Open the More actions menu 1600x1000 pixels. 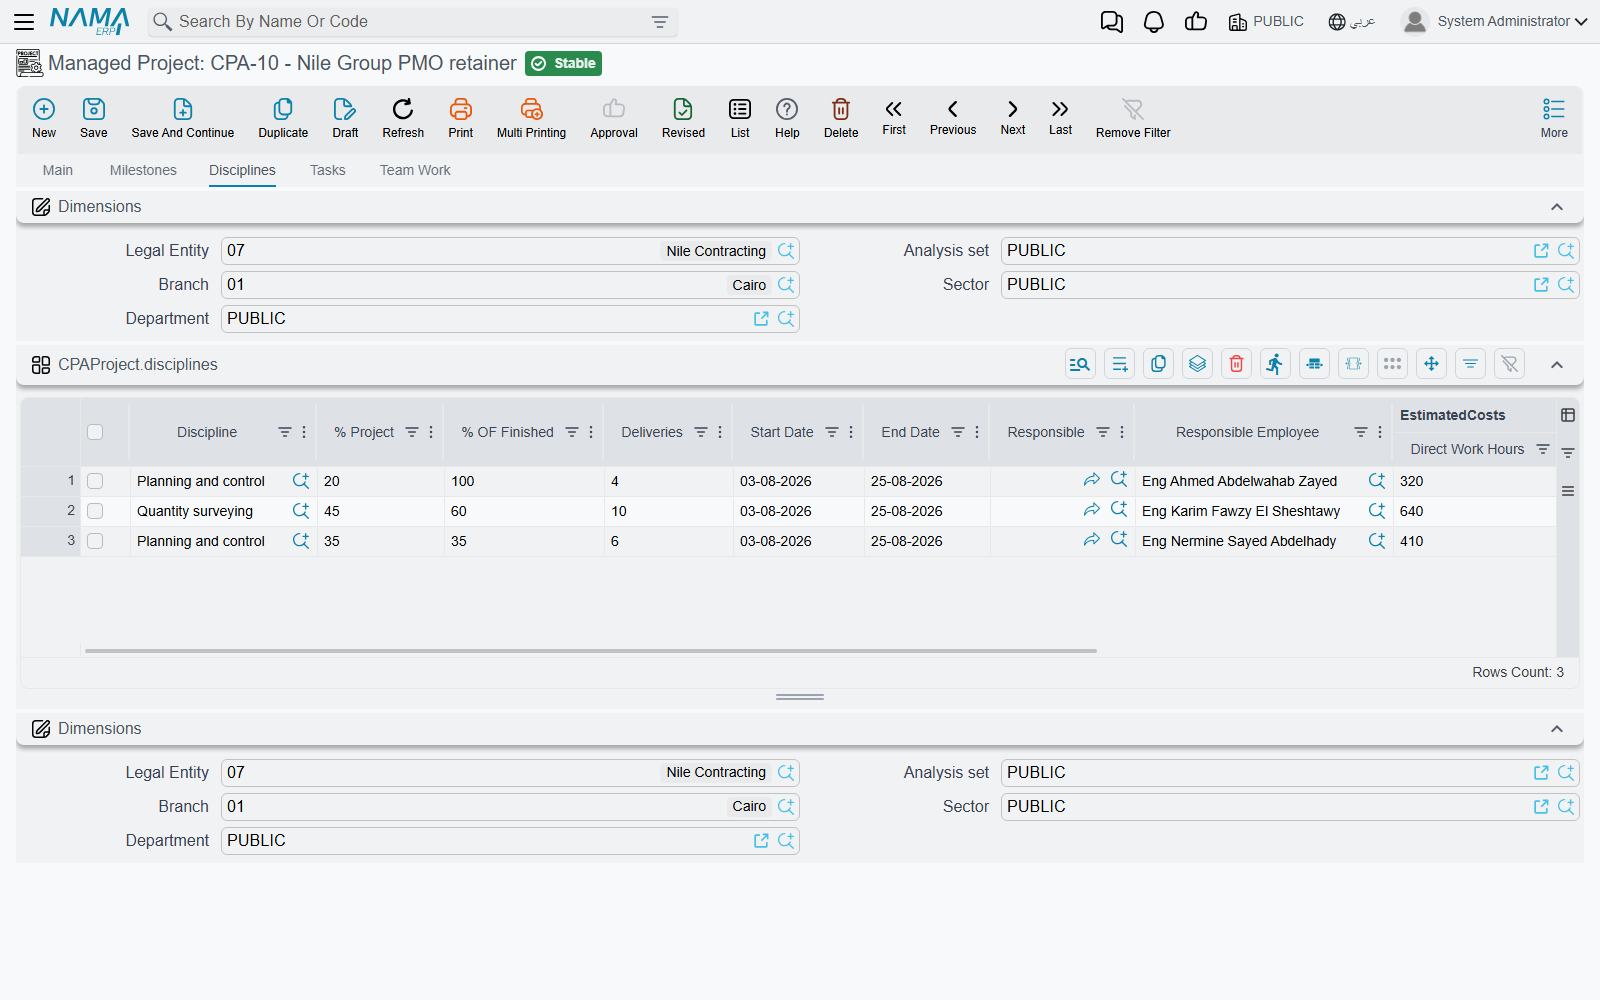coord(1554,118)
